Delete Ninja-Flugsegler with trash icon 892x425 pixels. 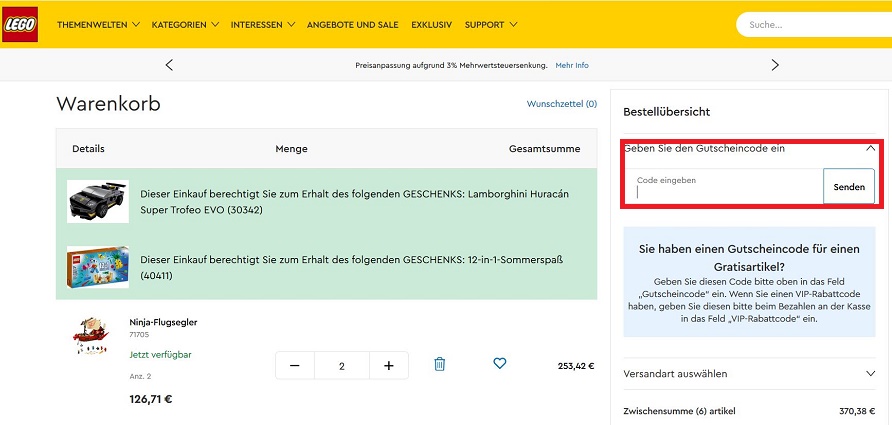point(440,364)
